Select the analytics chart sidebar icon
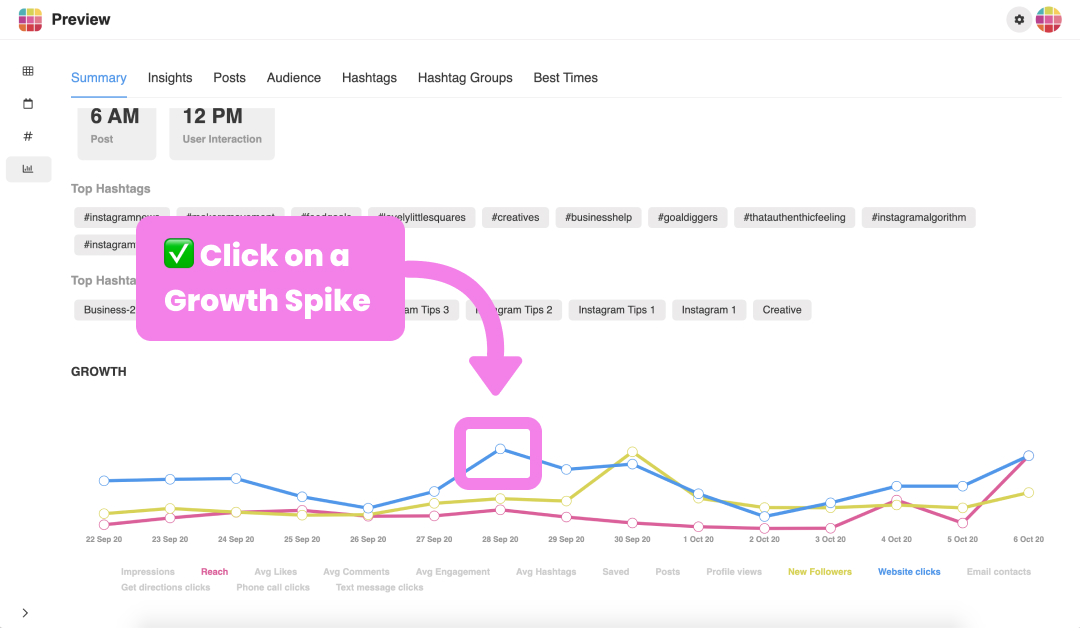Screen dimensions: 1080x631 (28, 169)
